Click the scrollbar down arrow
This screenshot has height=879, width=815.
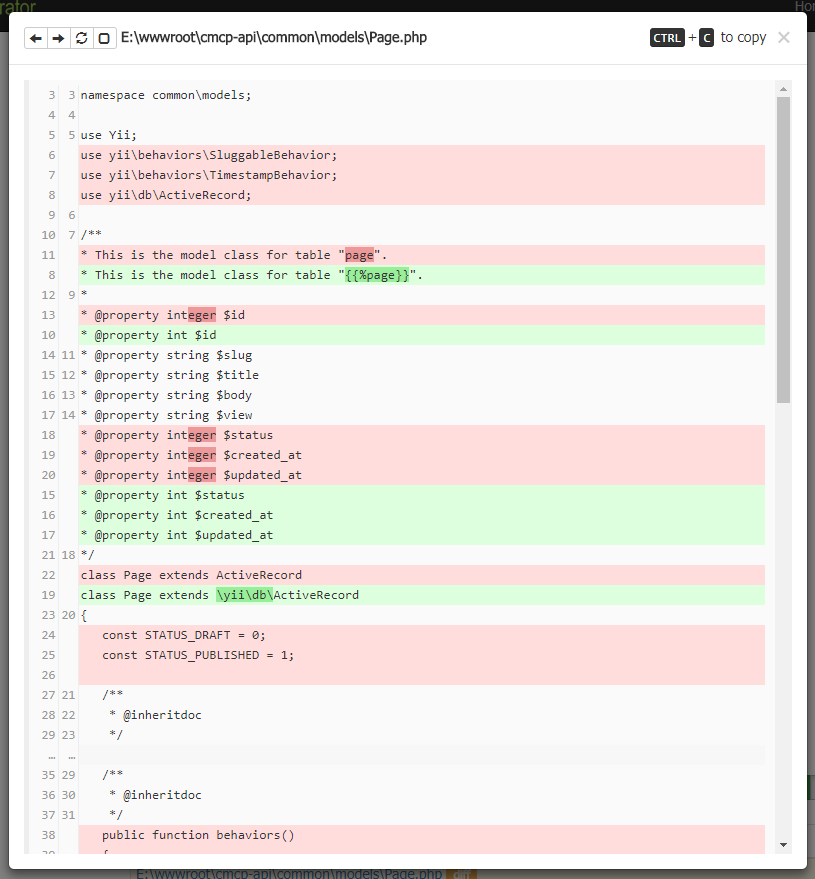coord(783,845)
